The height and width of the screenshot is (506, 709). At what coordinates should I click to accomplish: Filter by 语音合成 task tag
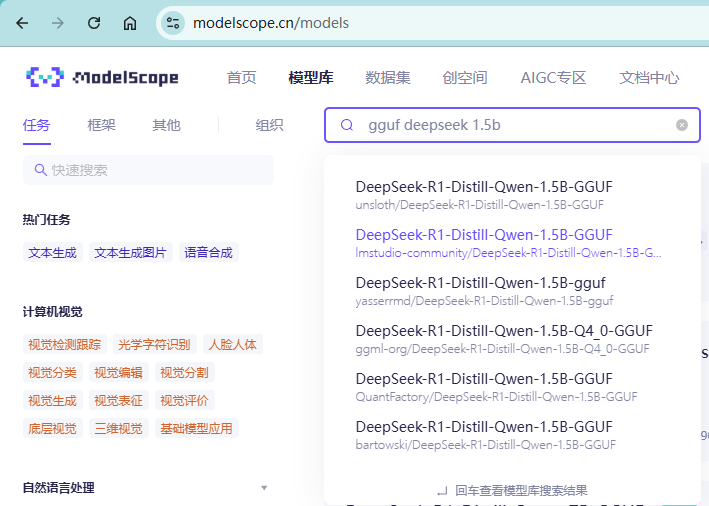208,252
